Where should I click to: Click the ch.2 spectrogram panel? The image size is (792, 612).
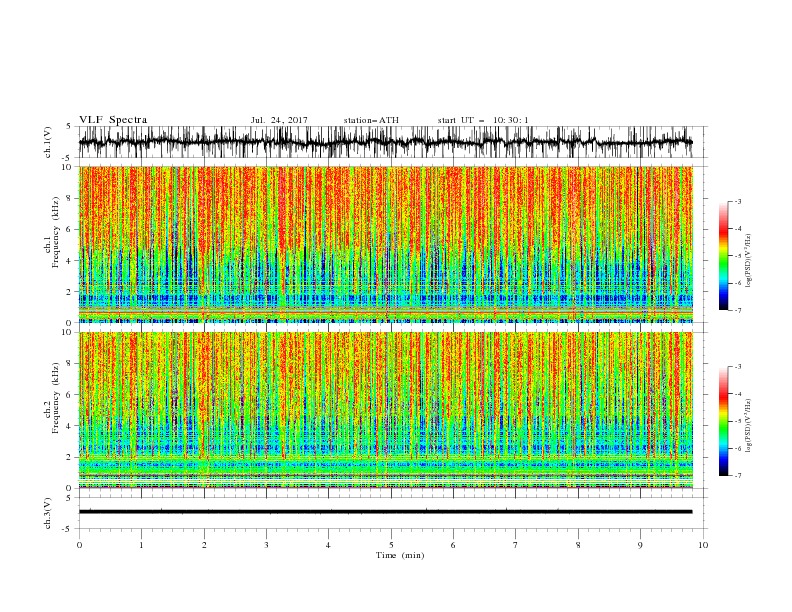click(385, 410)
